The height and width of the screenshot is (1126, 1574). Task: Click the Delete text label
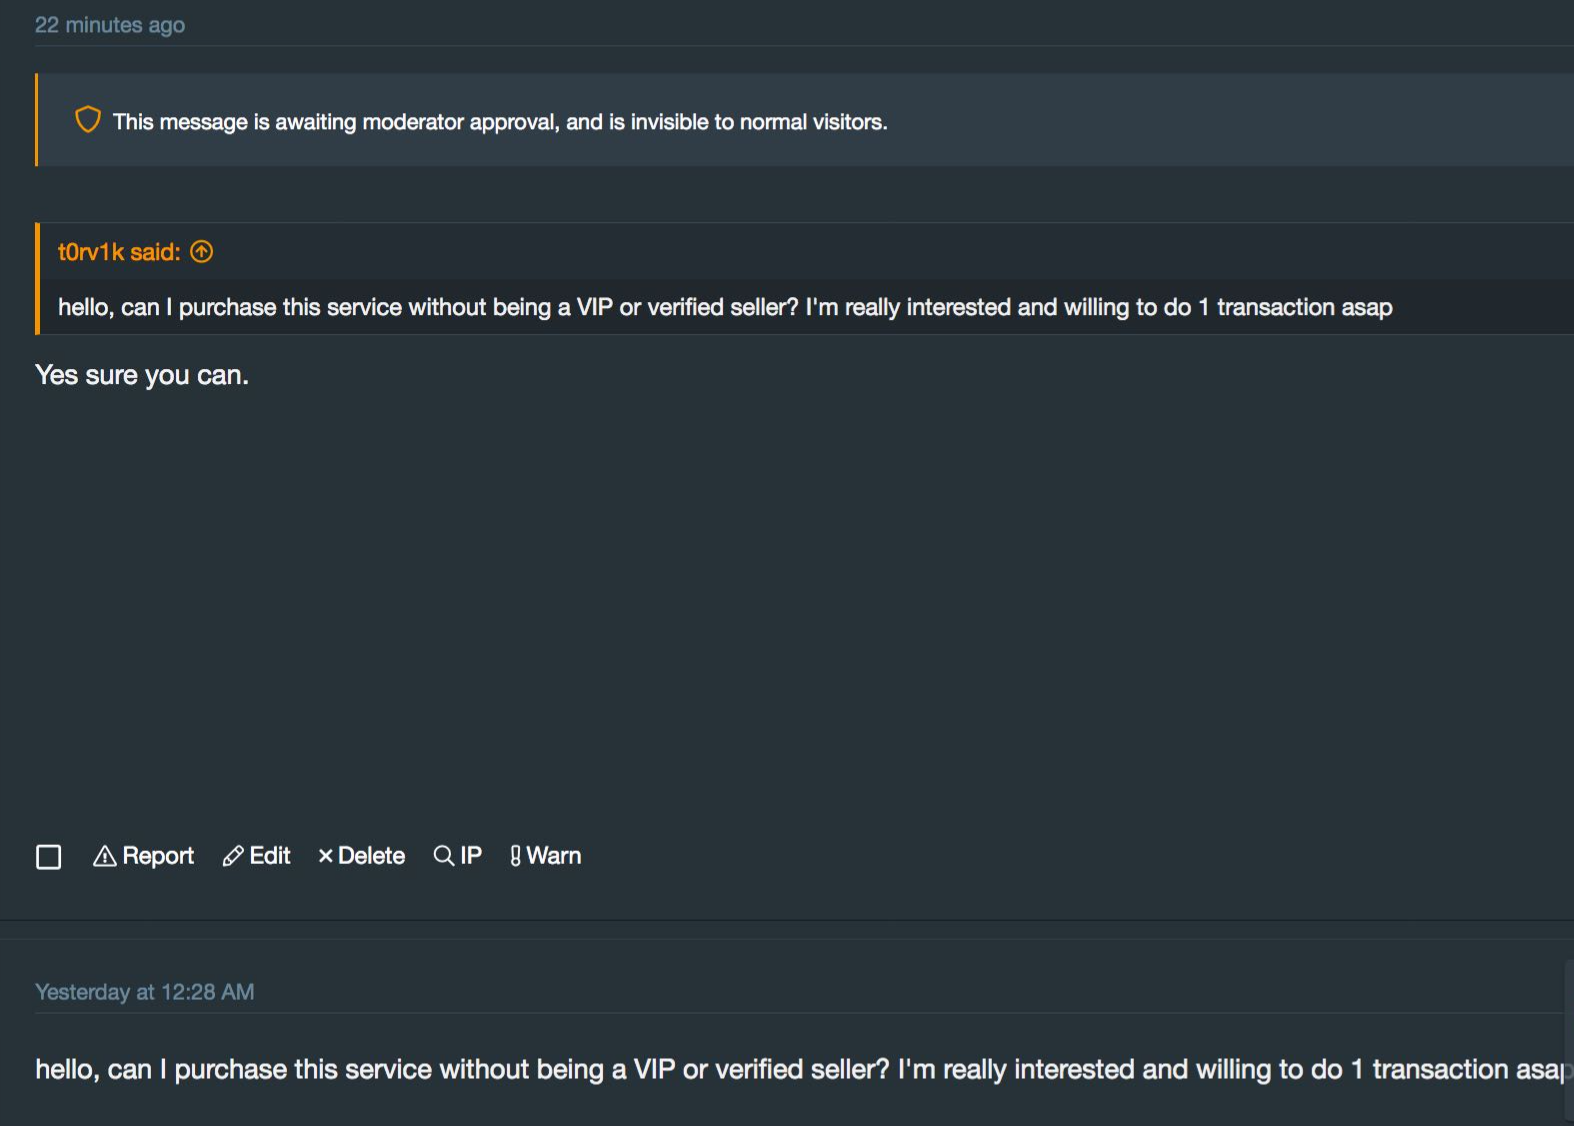[372, 856]
